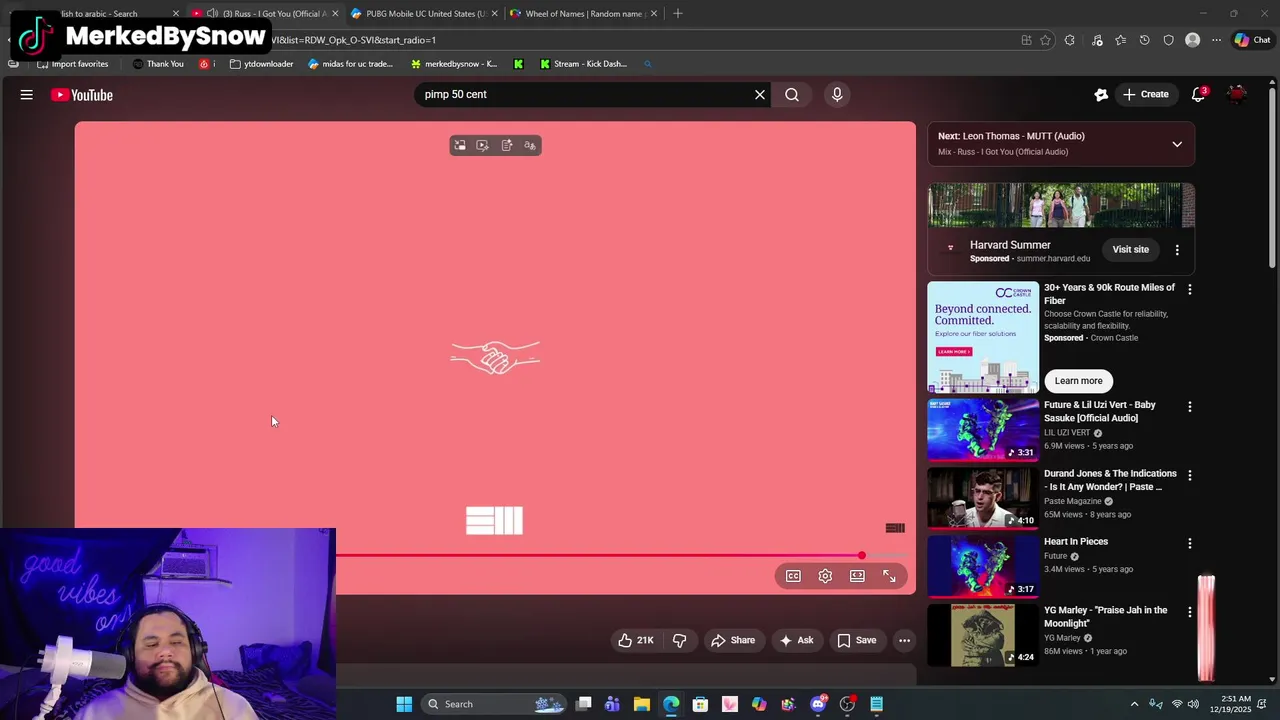Screen dimensions: 1280x720
Task: Switch the player to theater mode
Action: pos(857,576)
